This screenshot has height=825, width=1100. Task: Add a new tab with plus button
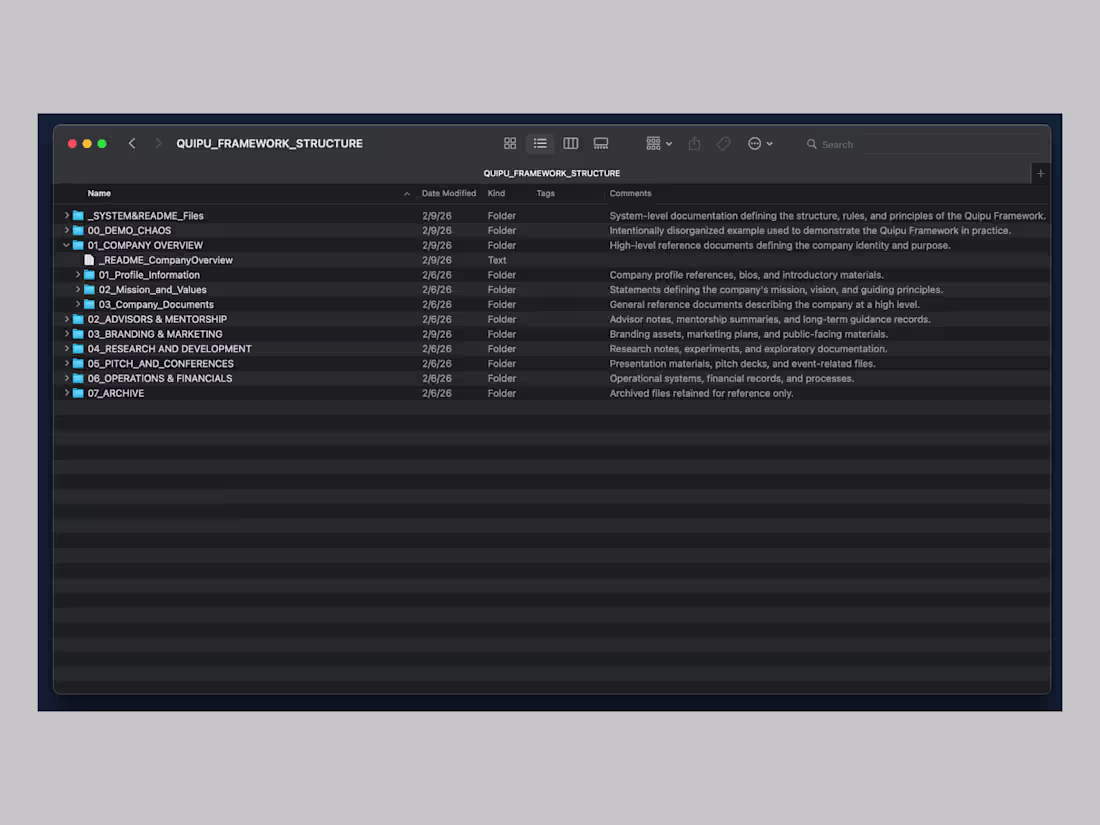[1040, 173]
